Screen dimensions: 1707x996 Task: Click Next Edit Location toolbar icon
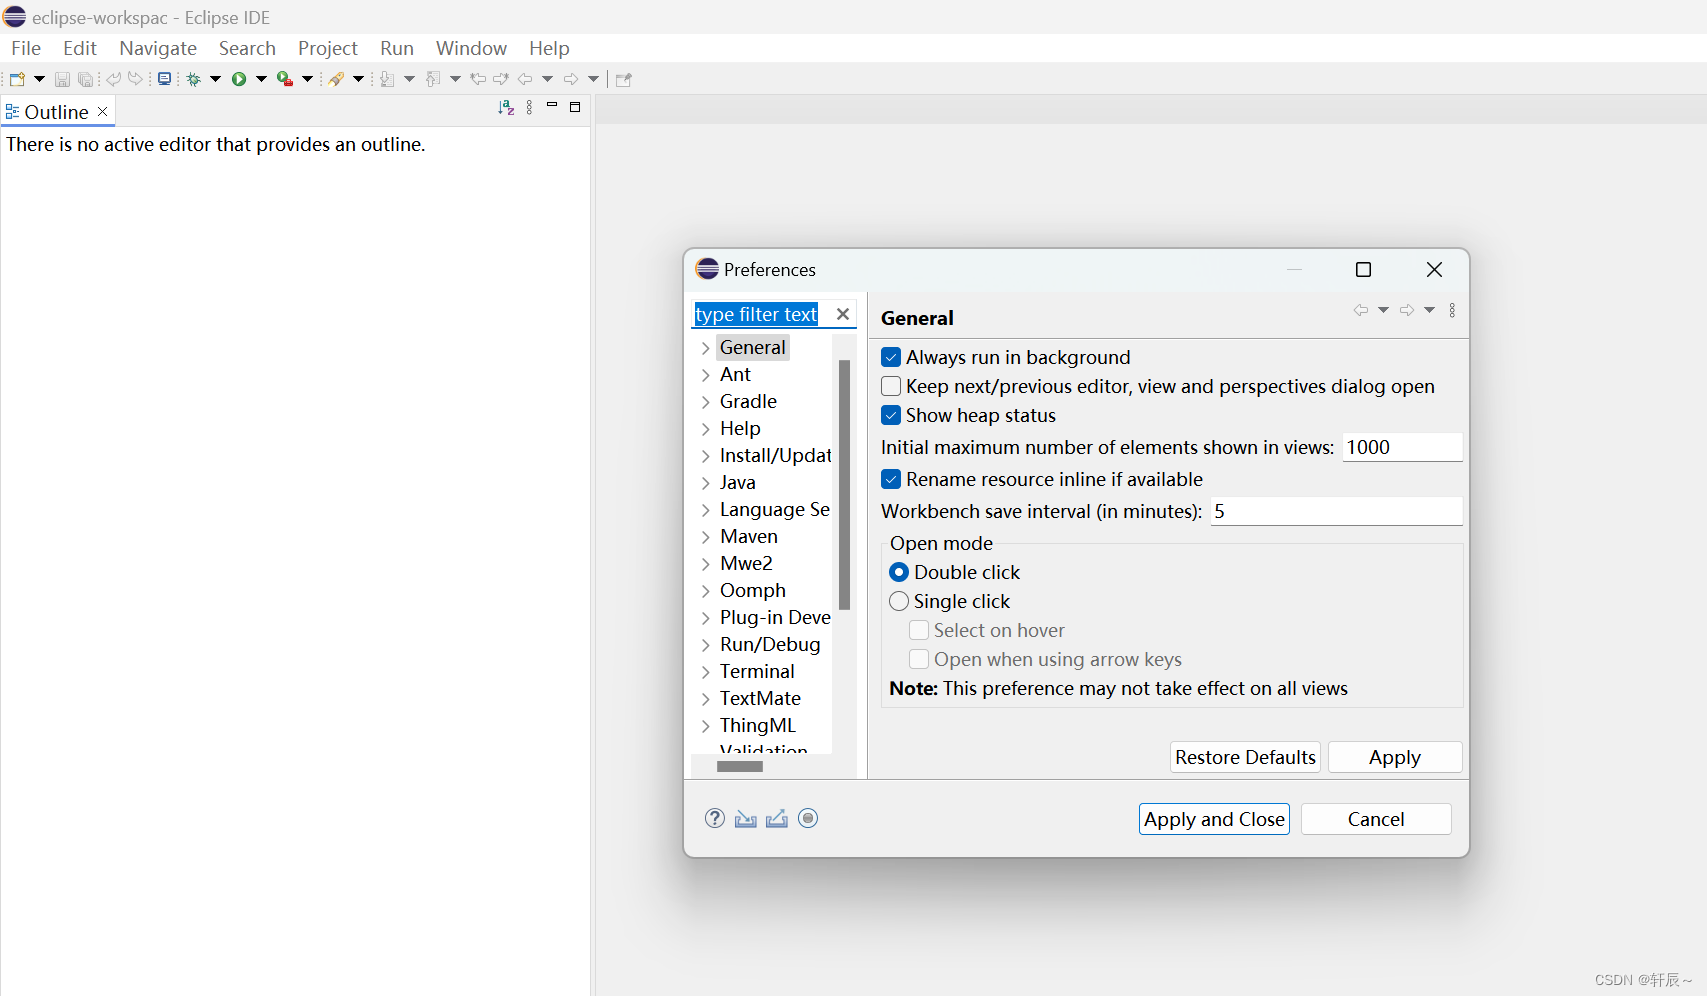click(x=501, y=79)
